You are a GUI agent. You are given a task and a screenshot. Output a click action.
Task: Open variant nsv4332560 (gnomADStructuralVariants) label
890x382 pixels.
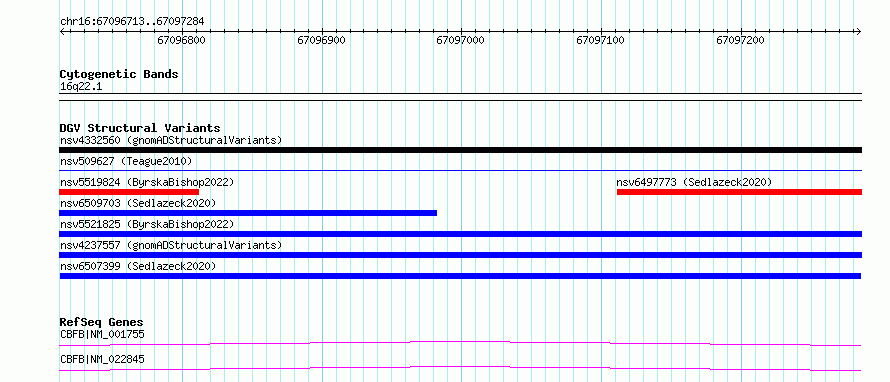[171, 140]
